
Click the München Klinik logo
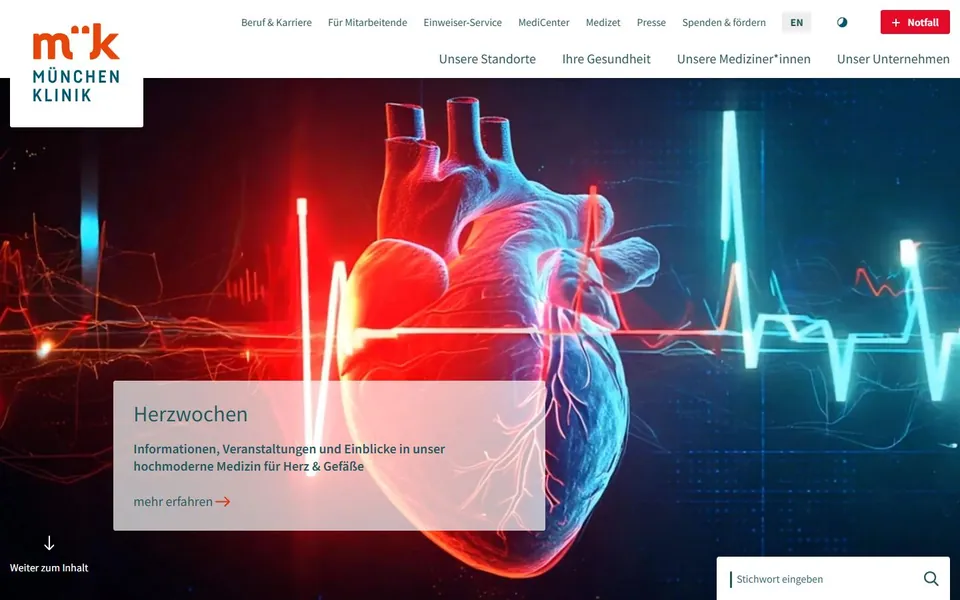(x=76, y=63)
